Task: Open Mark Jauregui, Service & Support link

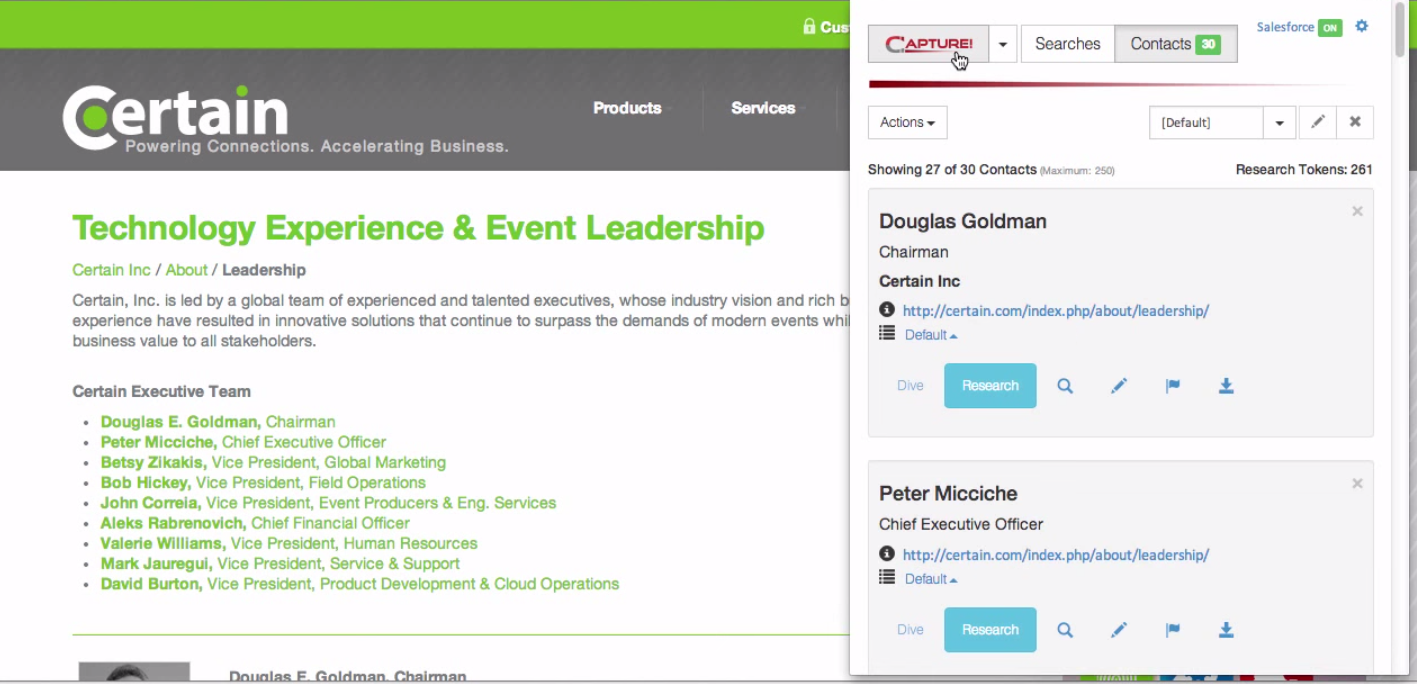Action: [280, 564]
